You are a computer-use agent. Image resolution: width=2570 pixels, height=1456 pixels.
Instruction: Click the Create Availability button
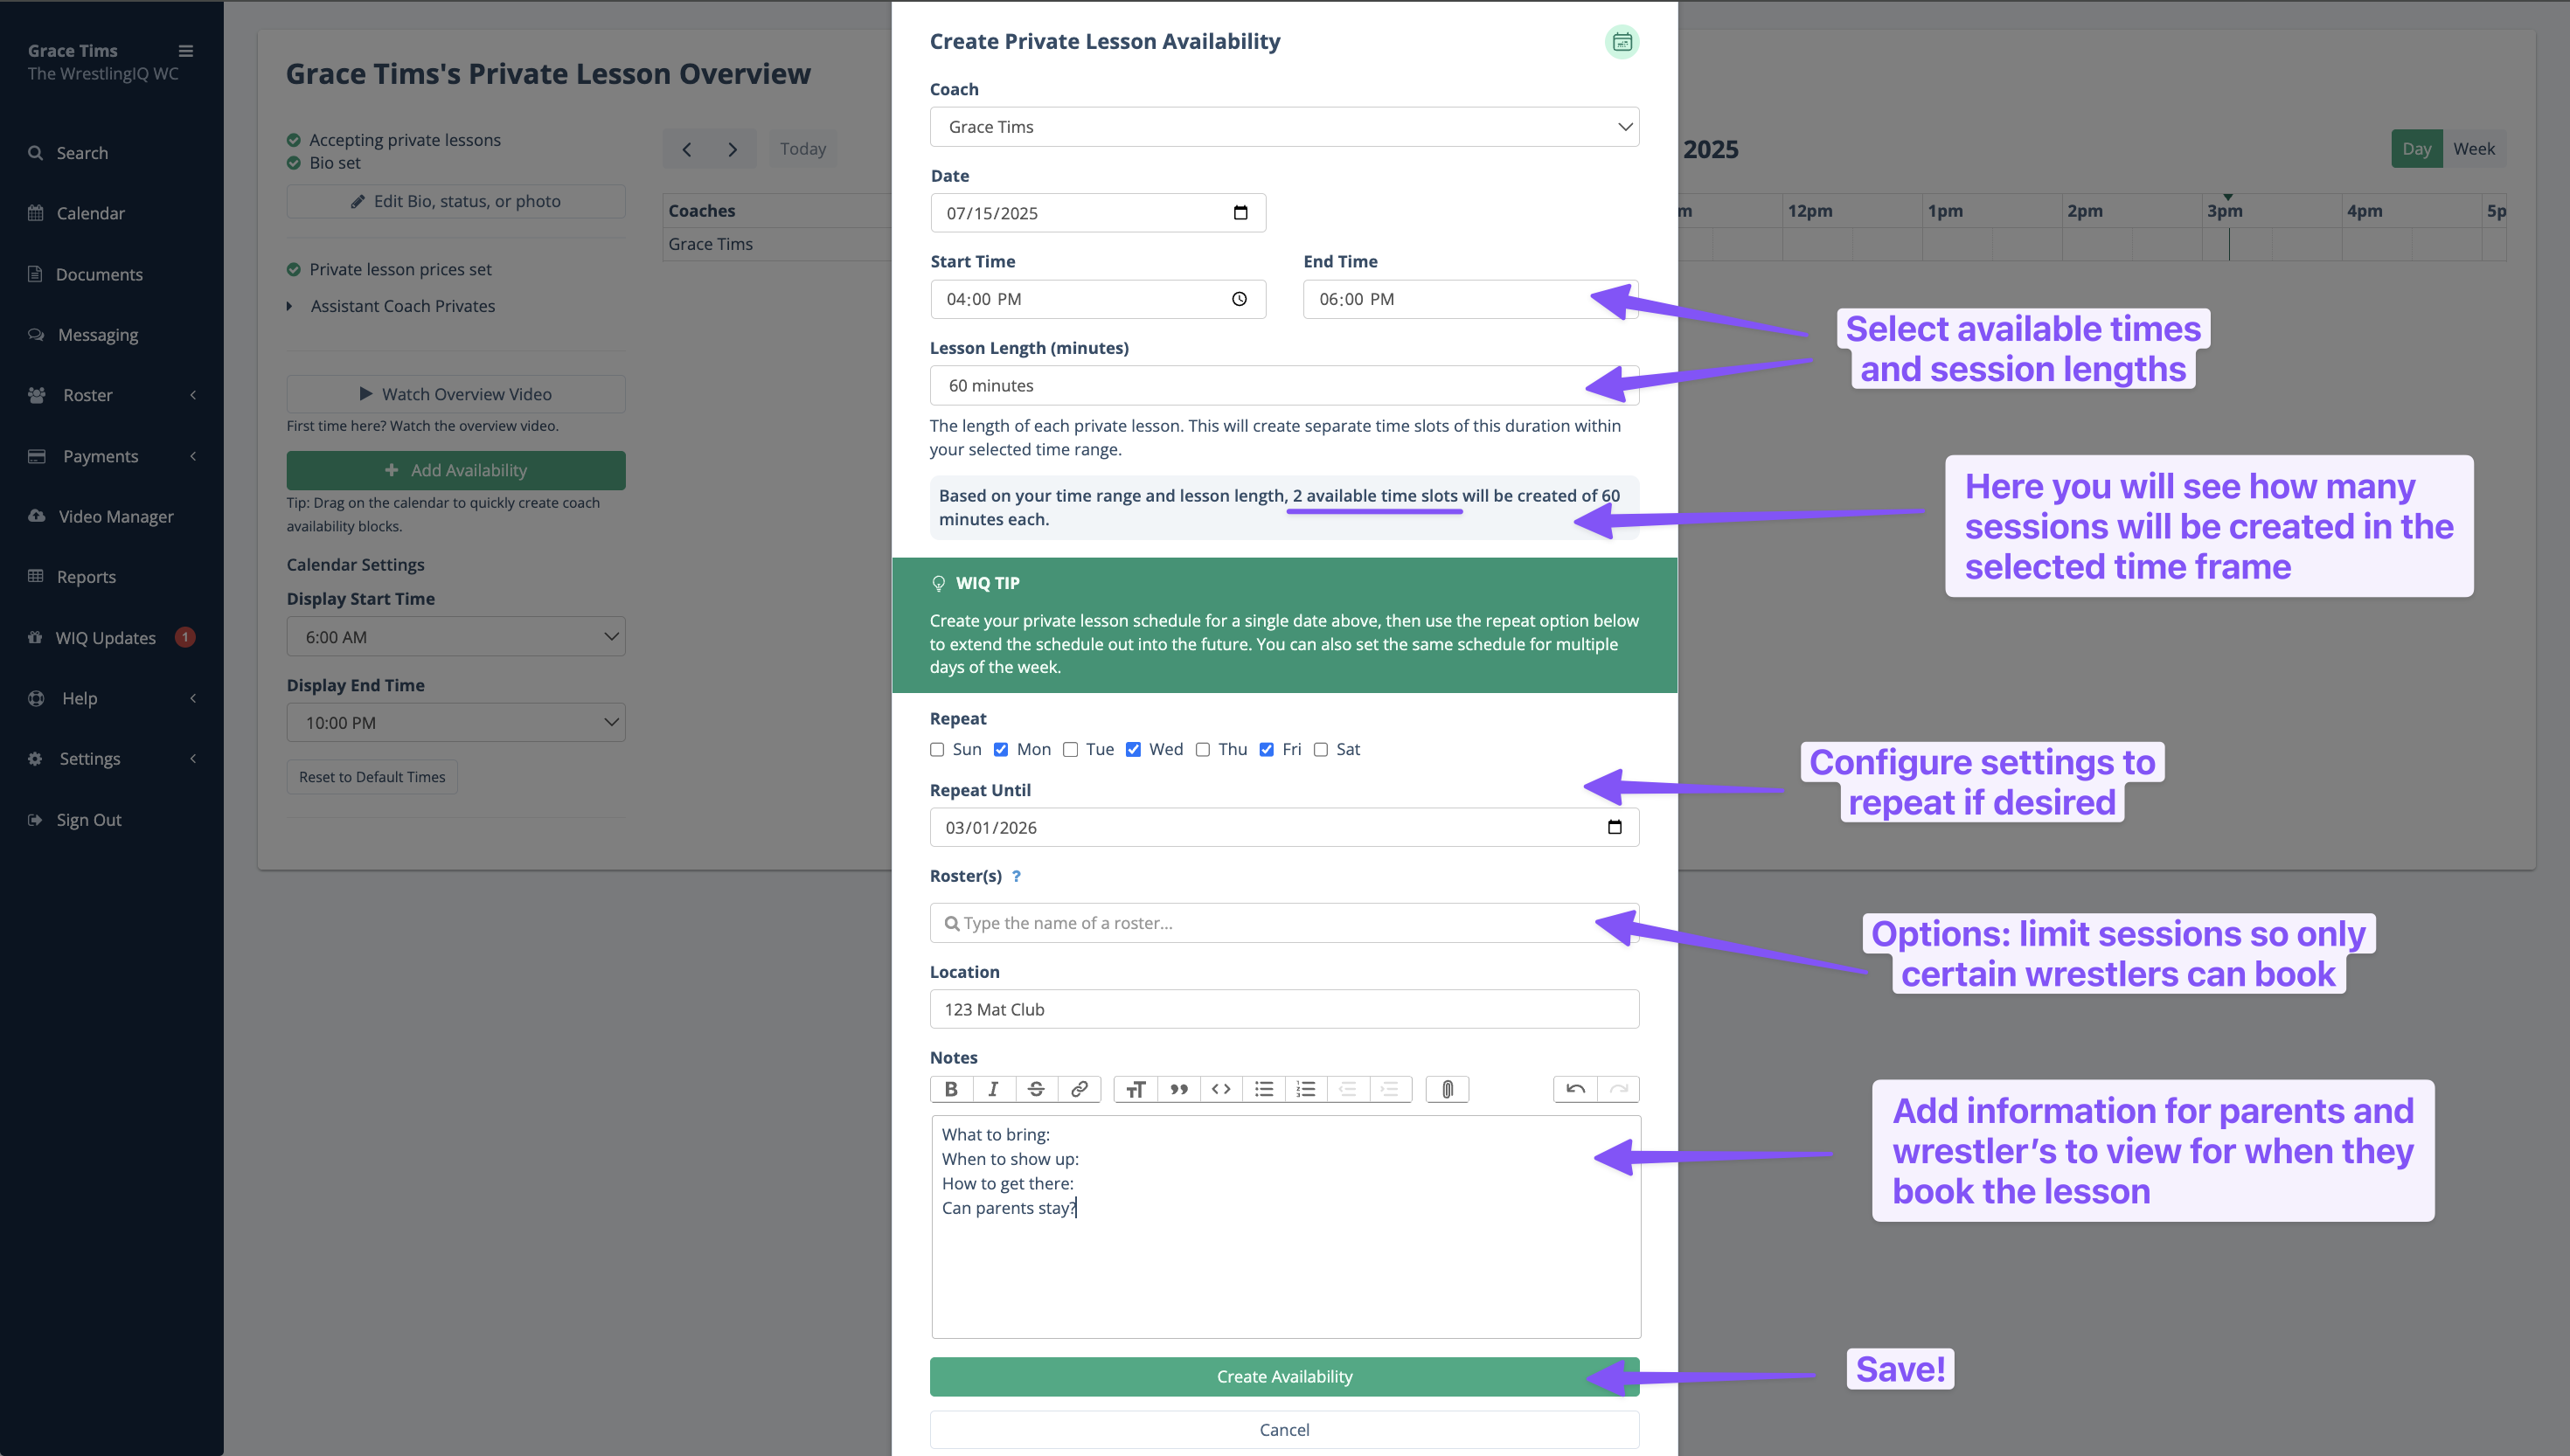pos(1284,1377)
